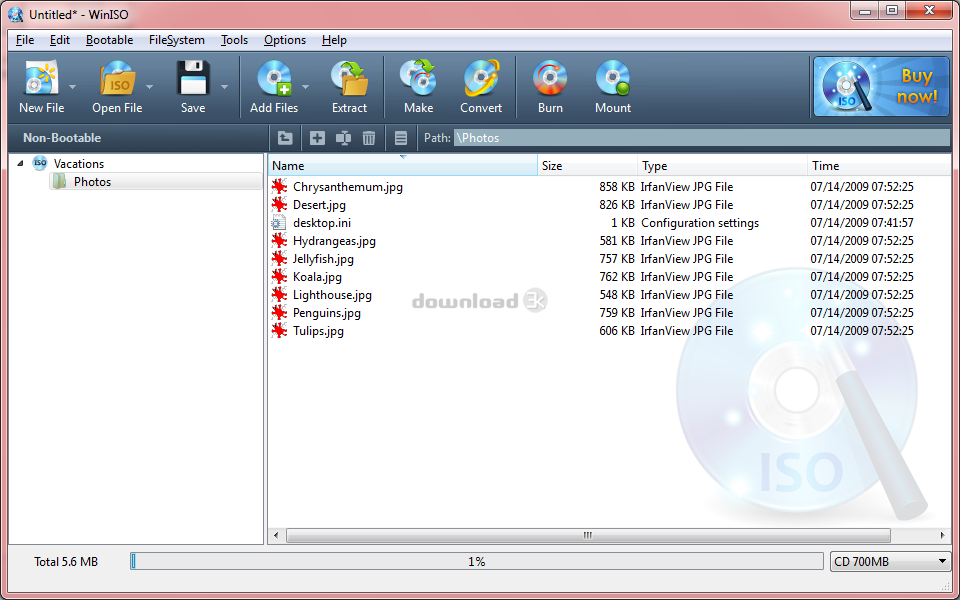Open the Save dropdown arrow
Viewport: 960px width, 600px height.
pyautogui.click(x=224, y=87)
